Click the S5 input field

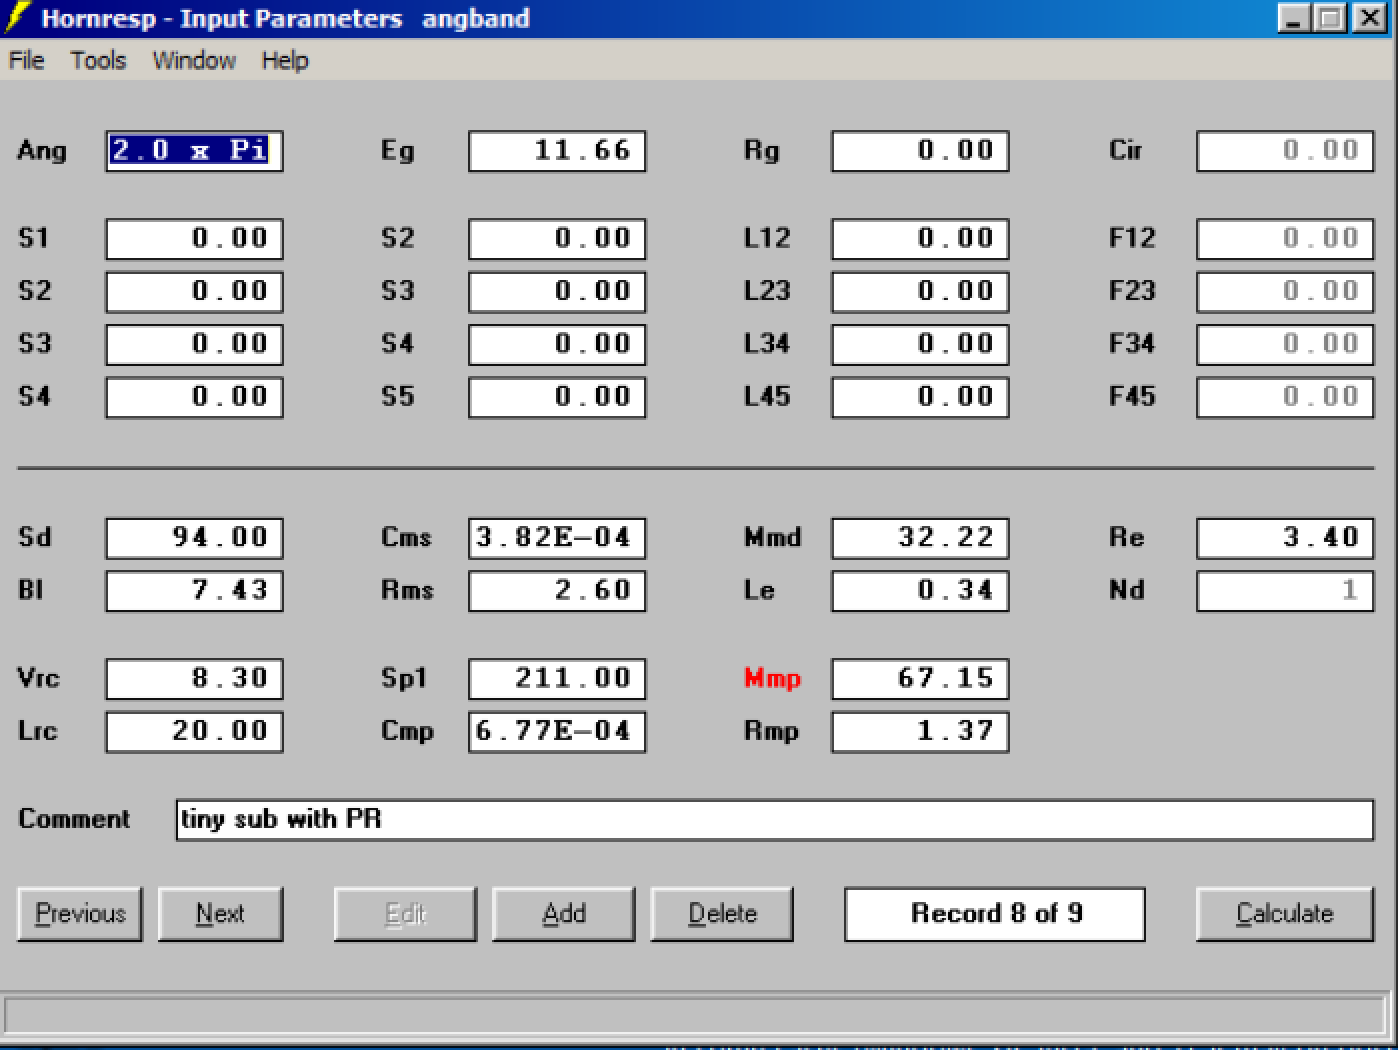tap(557, 397)
